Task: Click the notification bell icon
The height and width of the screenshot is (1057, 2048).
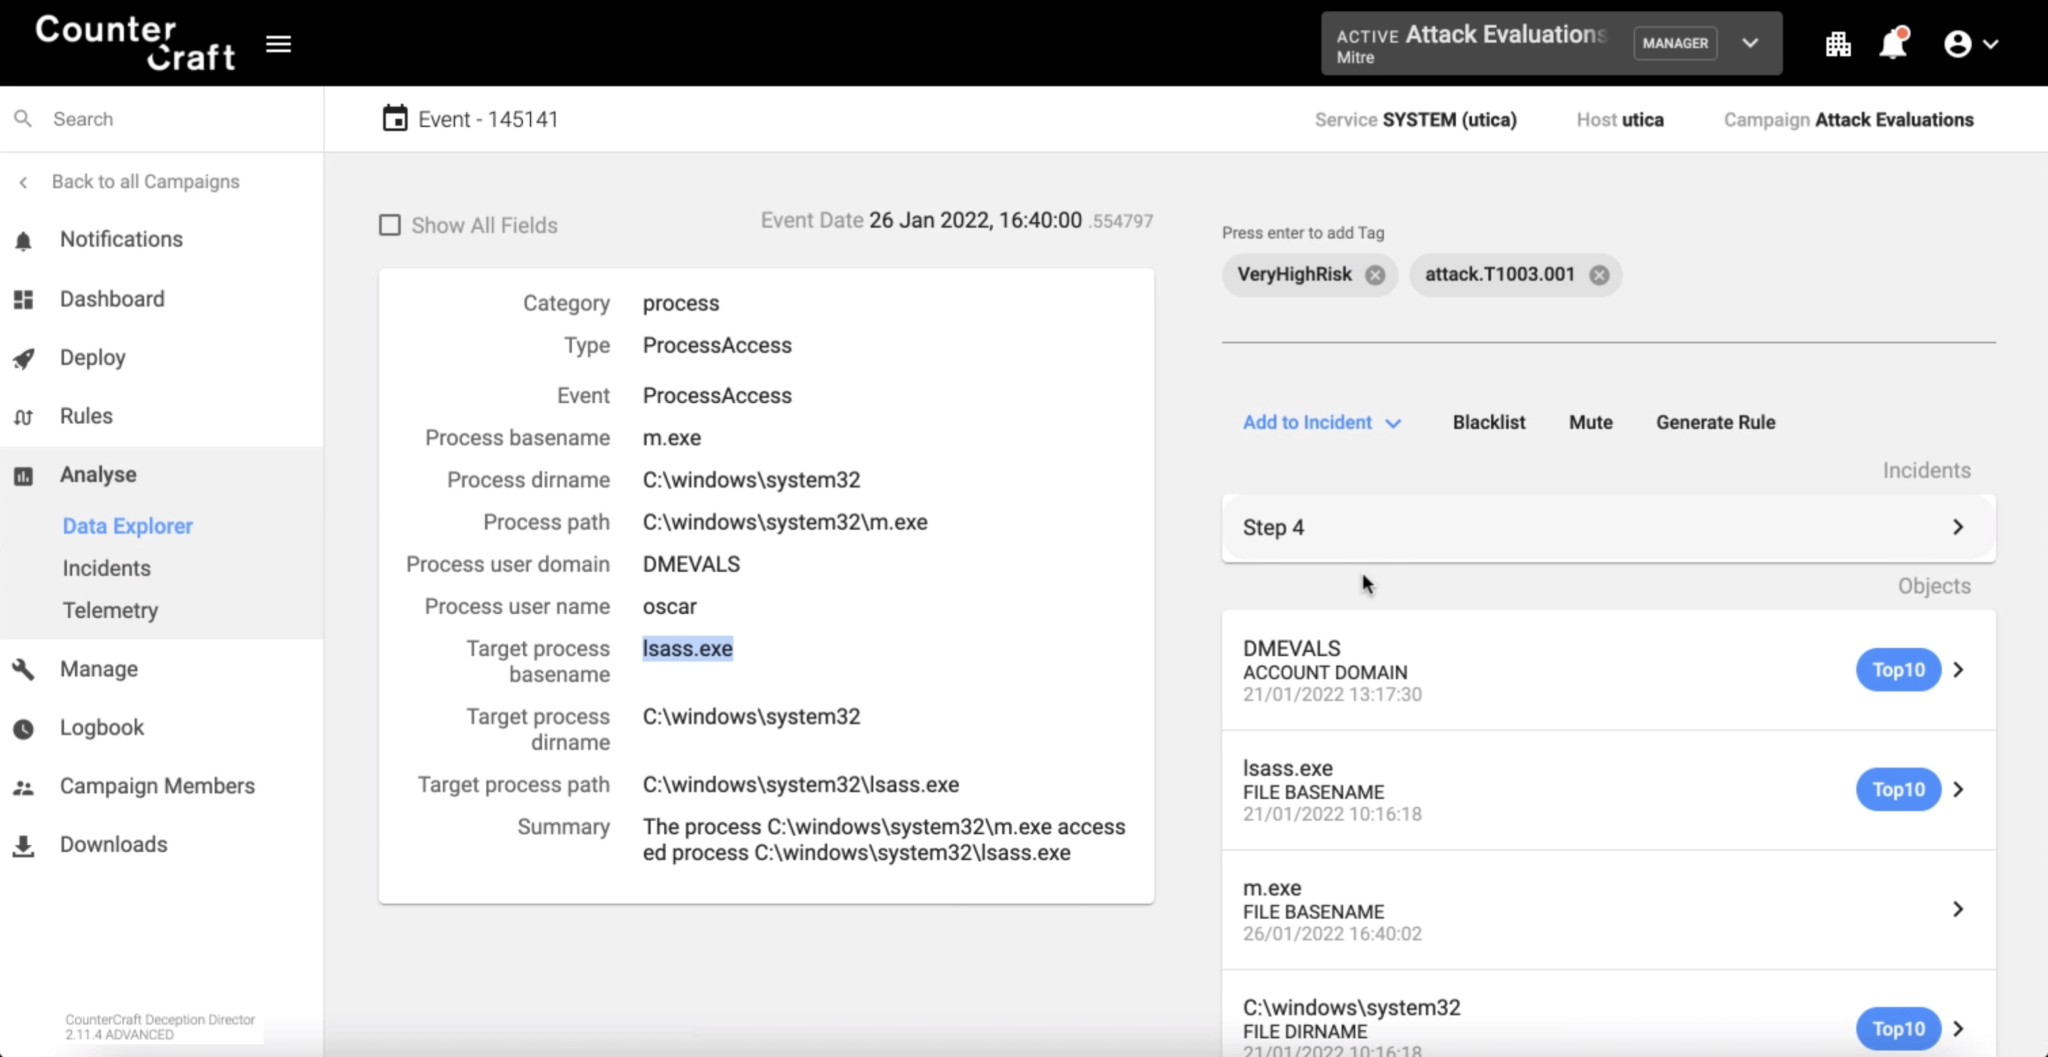Action: coord(1892,44)
